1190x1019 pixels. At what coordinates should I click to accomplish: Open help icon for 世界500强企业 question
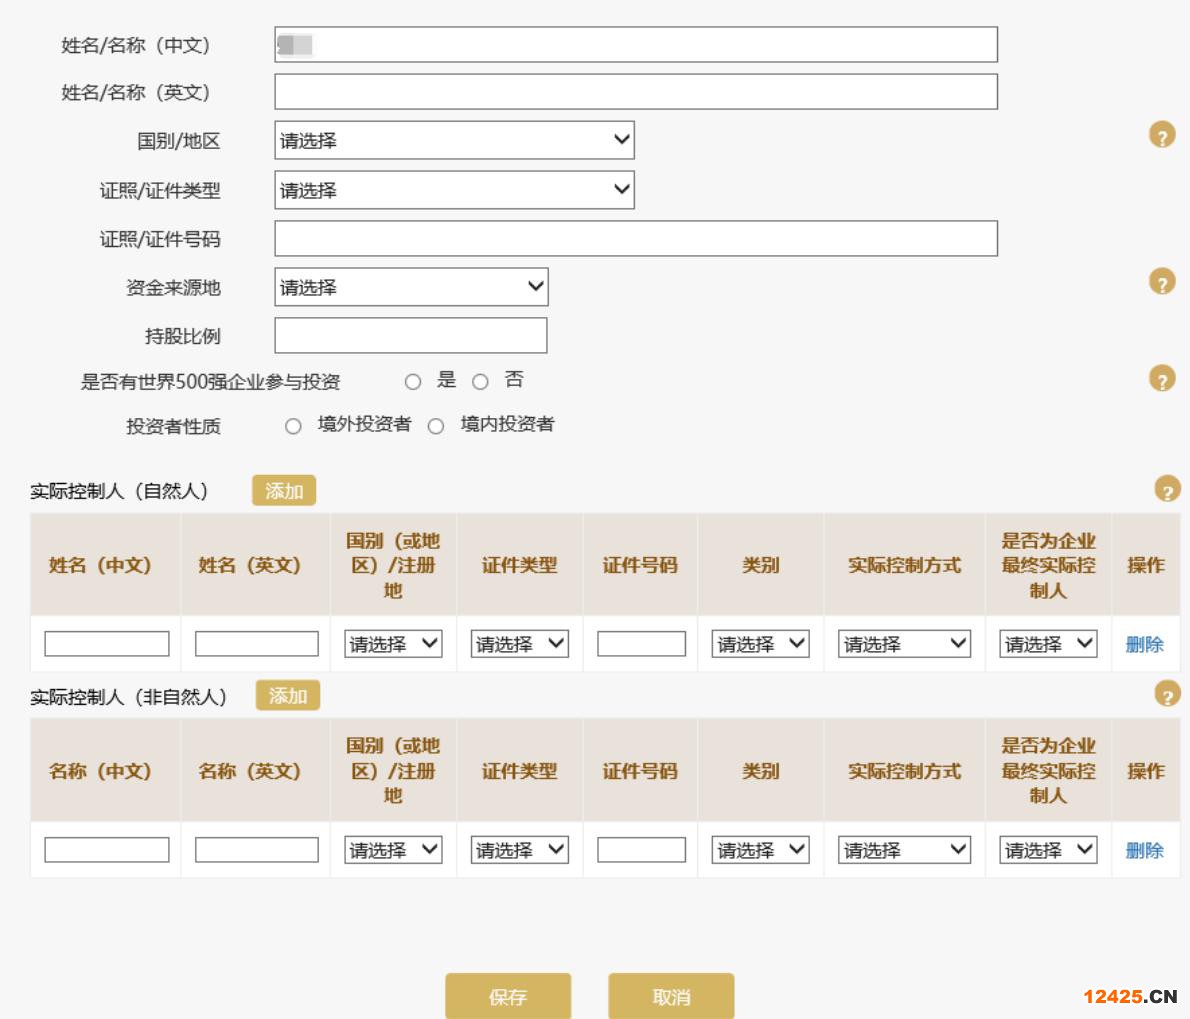[x=1162, y=378]
